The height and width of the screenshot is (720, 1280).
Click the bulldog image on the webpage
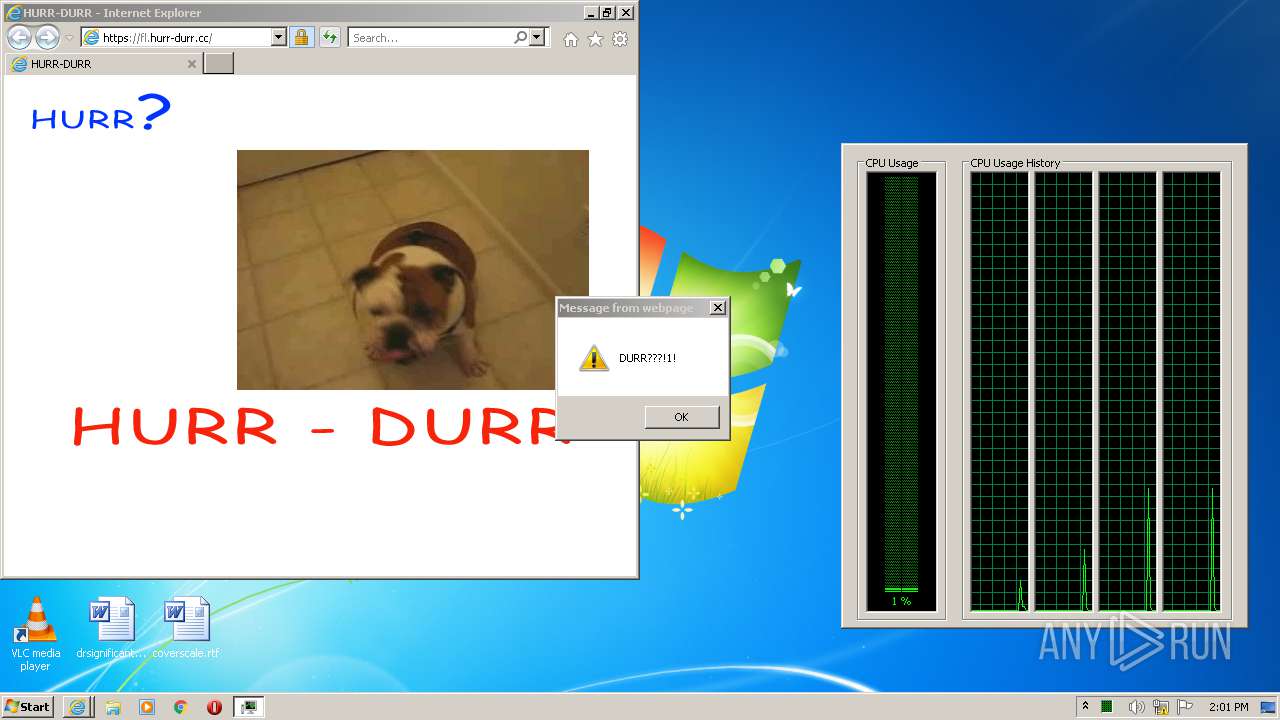coord(412,270)
